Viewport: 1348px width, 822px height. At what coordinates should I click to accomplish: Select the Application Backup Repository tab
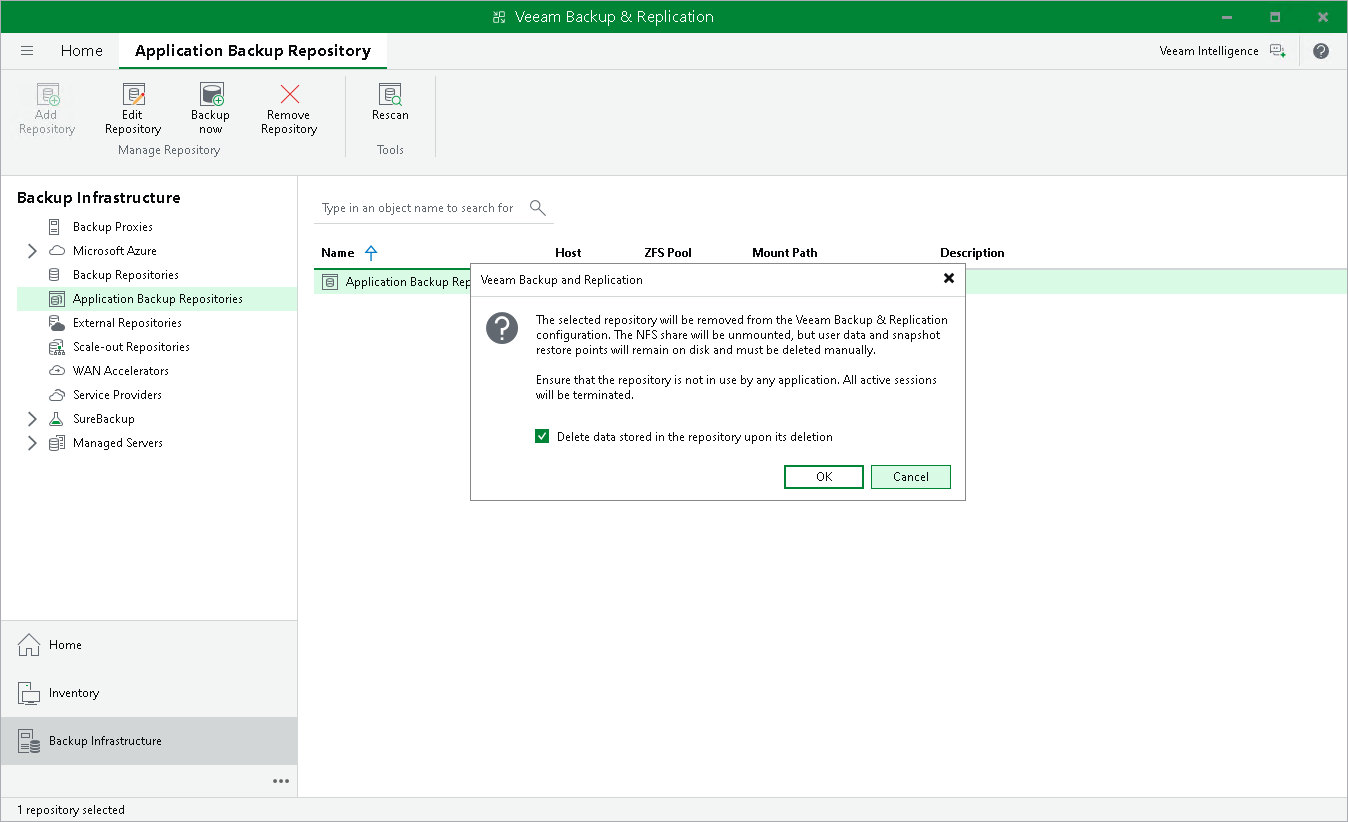pos(253,51)
